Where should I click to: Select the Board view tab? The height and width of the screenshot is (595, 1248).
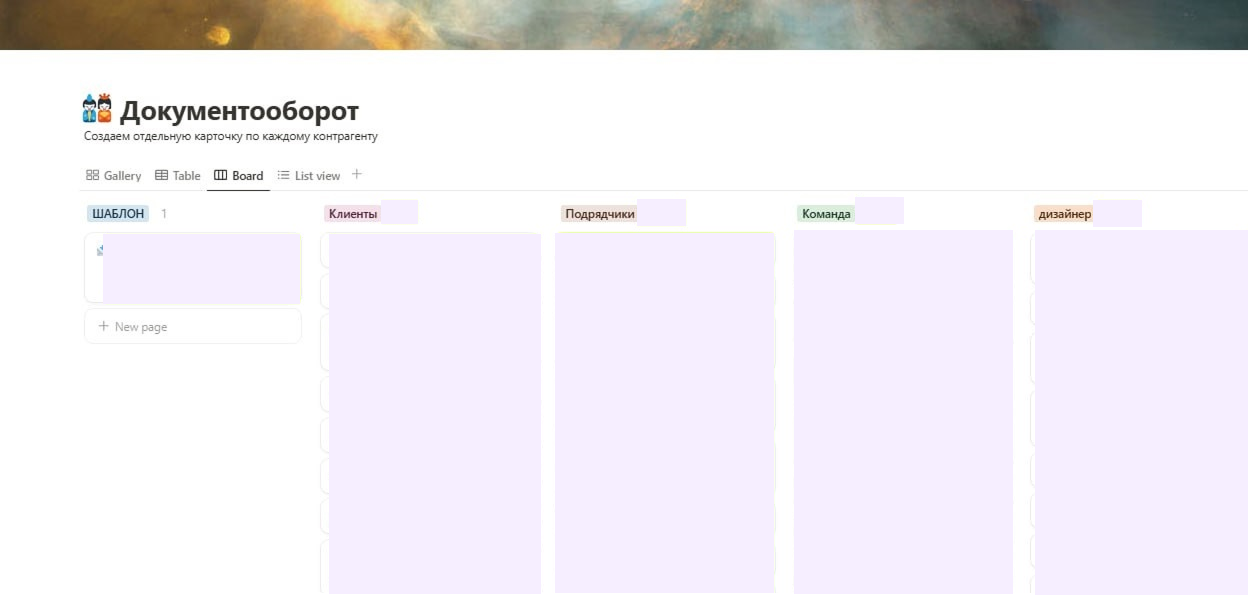coord(239,176)
